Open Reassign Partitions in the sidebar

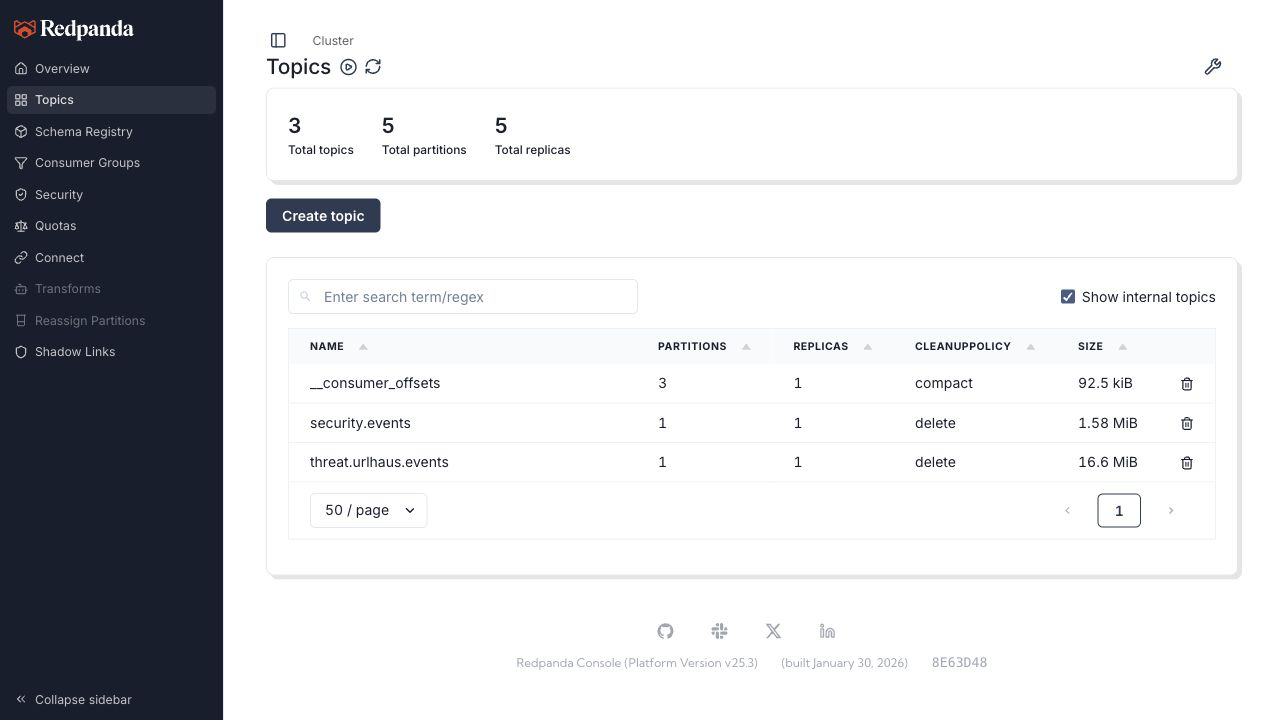(111, 320)
